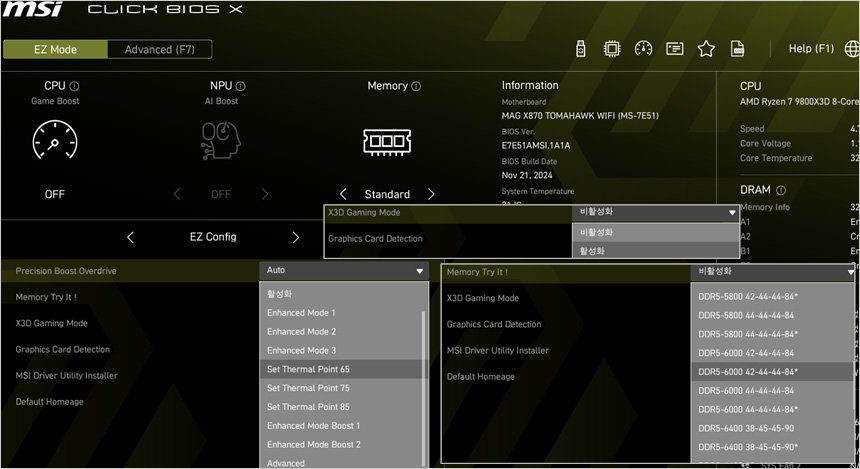Click the CPU Game Boost speedometer icon
Image resolution: width=860 pixels, height=469 pixels.
[55, 141]
